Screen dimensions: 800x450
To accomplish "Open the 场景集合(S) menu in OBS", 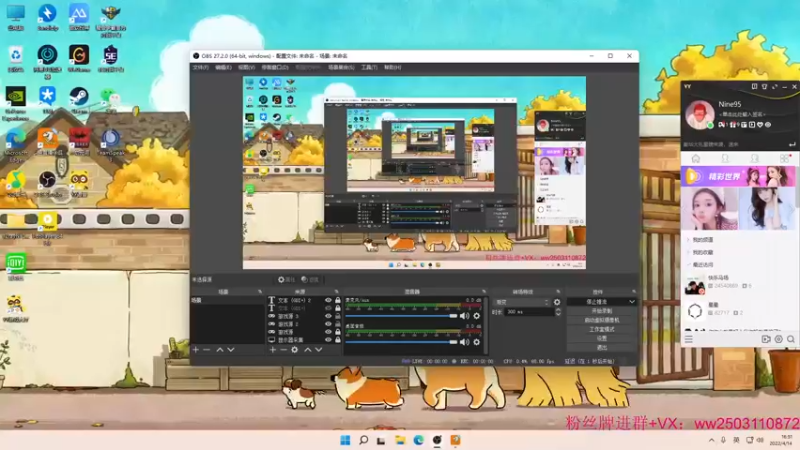I will (341, 67).
